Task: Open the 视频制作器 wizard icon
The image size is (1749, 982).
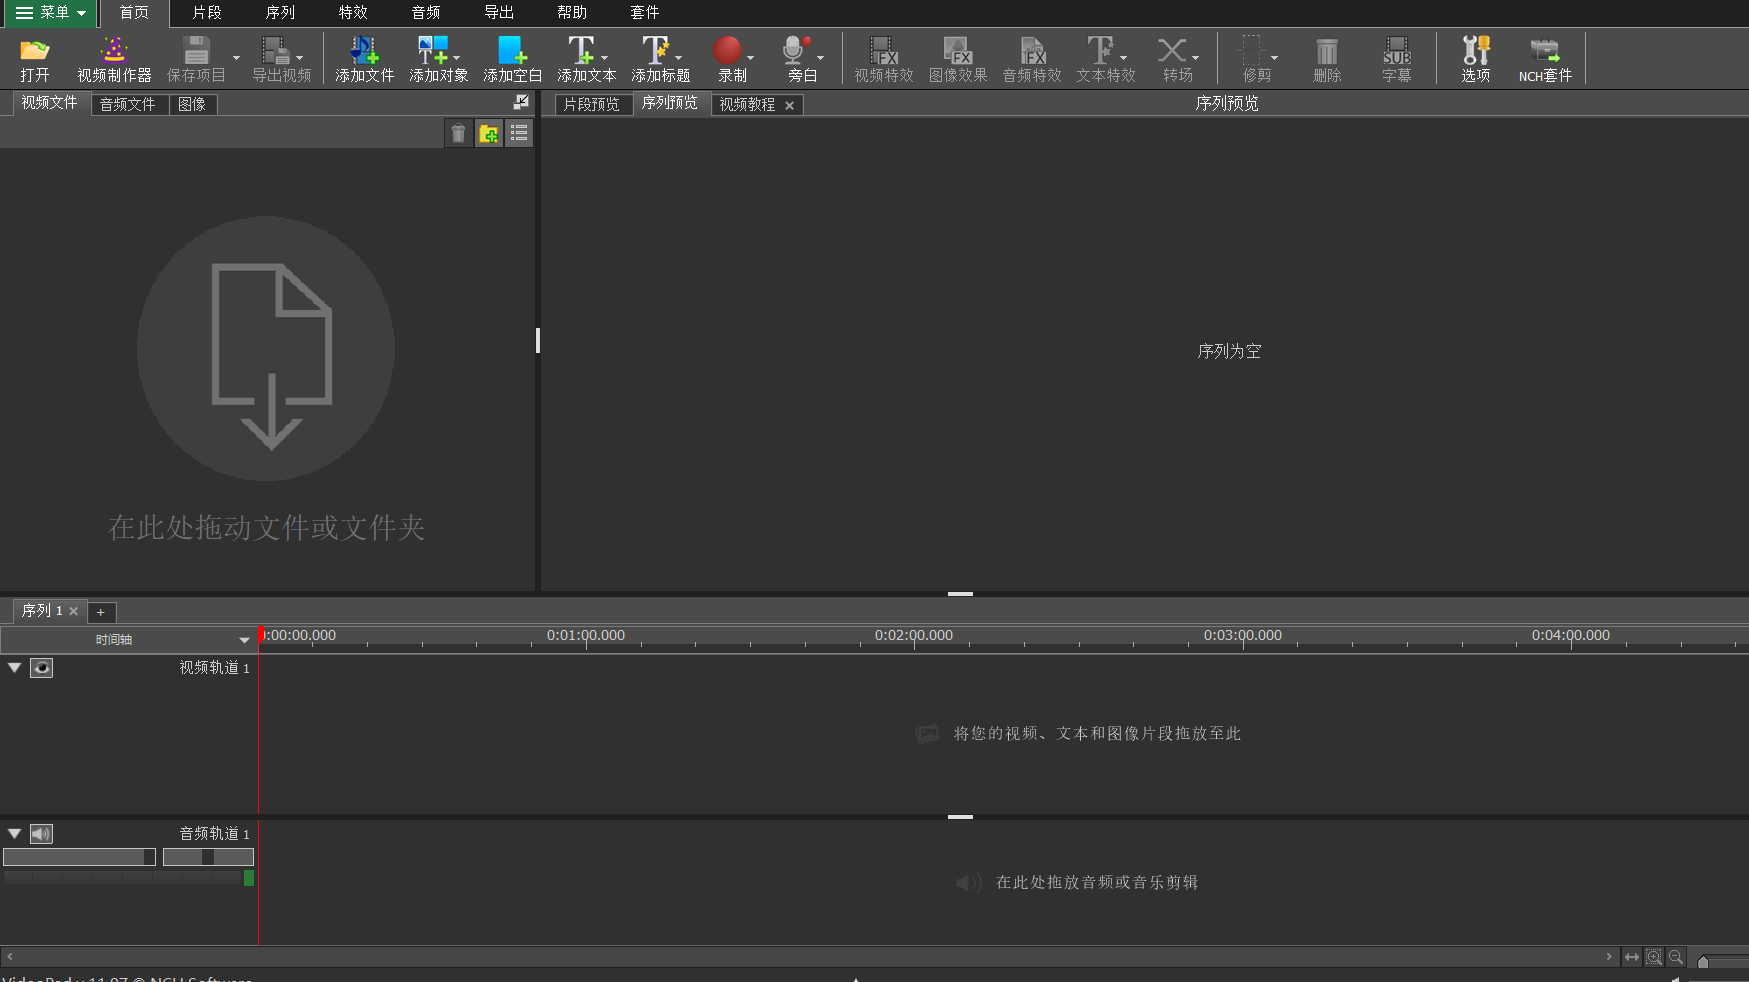Action: tap(114, 58)
